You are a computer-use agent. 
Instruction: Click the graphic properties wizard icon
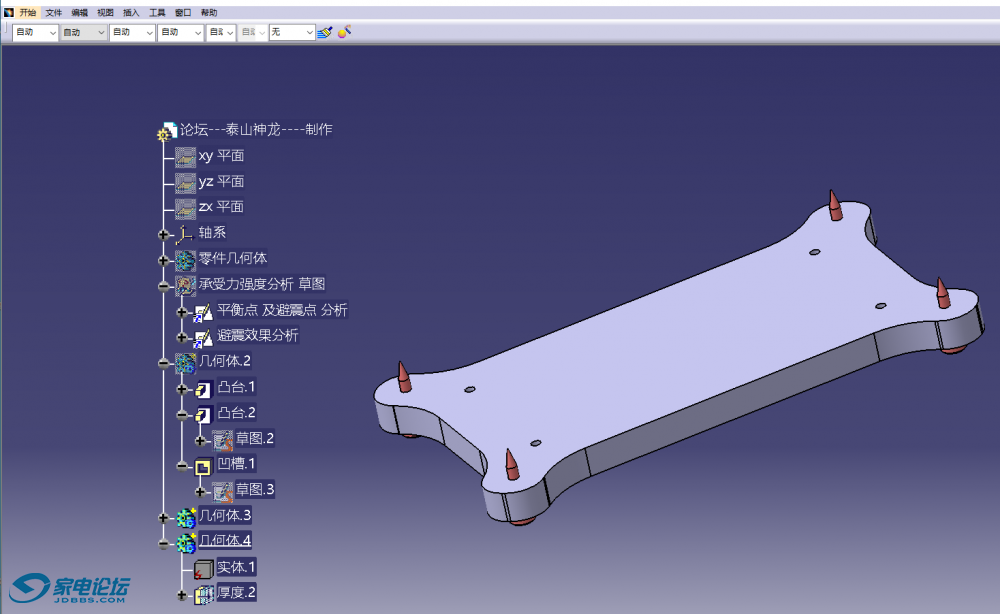click(345, 32)
